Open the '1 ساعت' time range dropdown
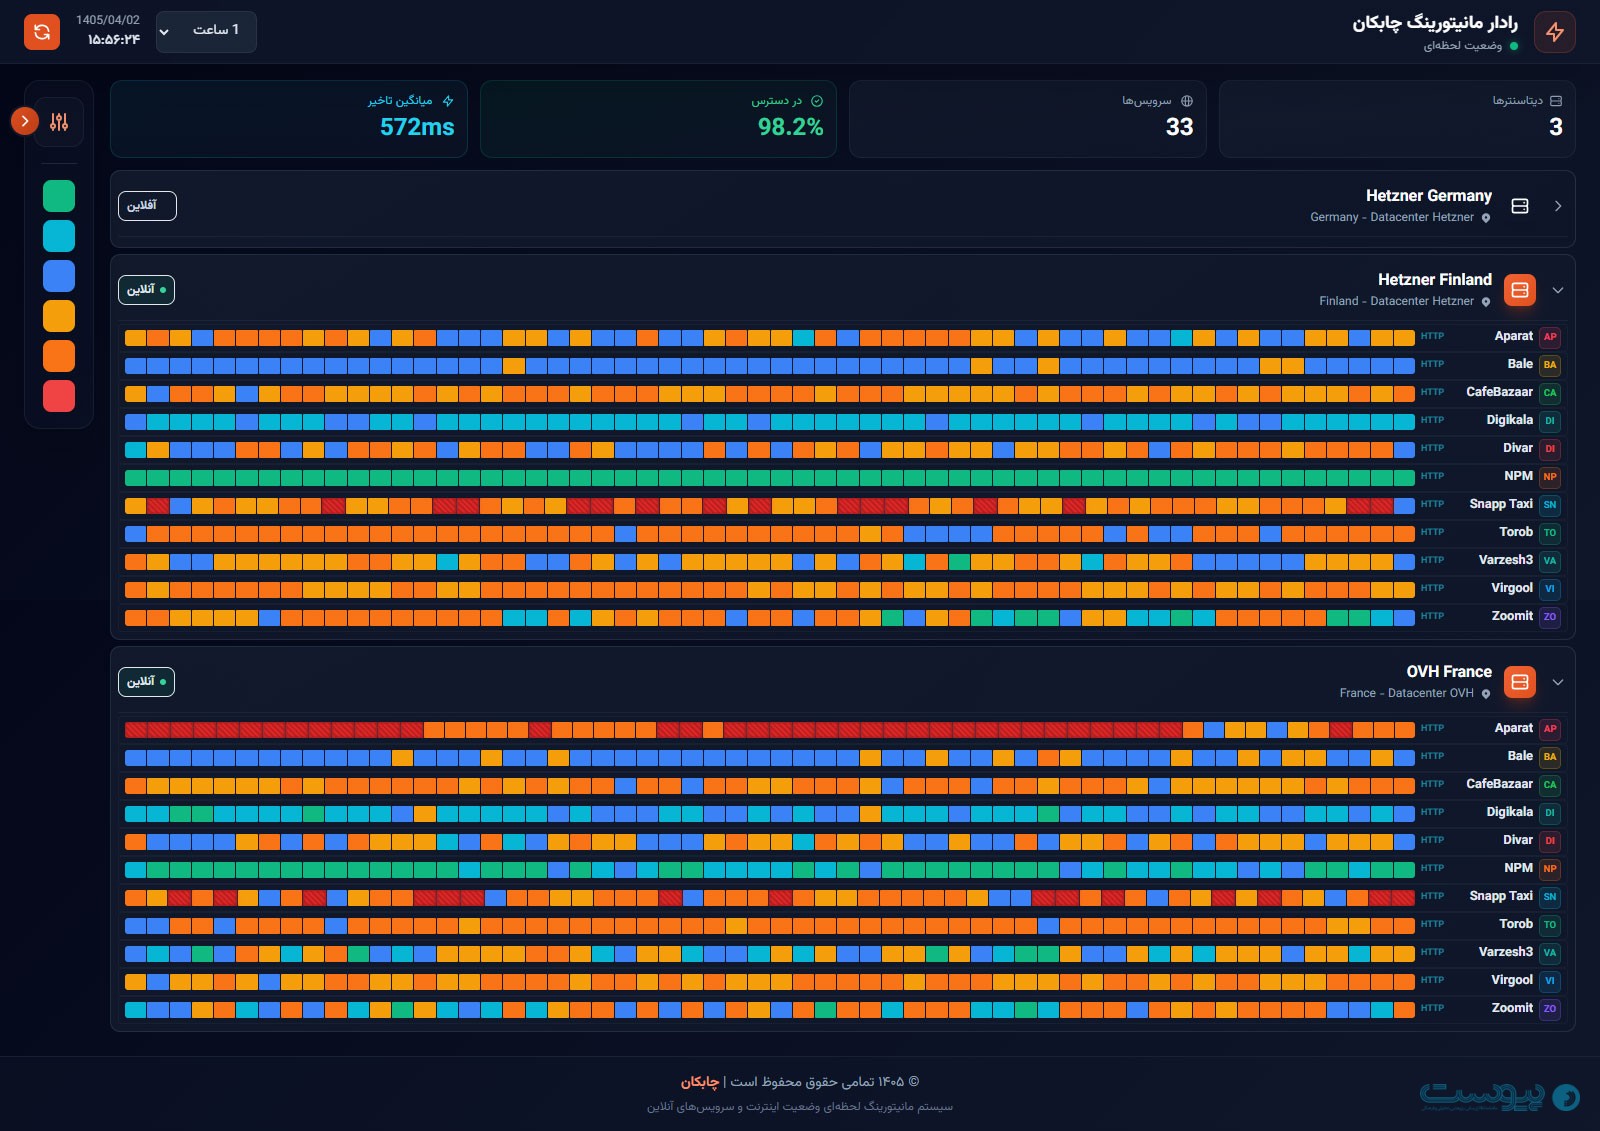Image resolution: width=1600 pixels, height=1131 pixels. click(206, 31)
